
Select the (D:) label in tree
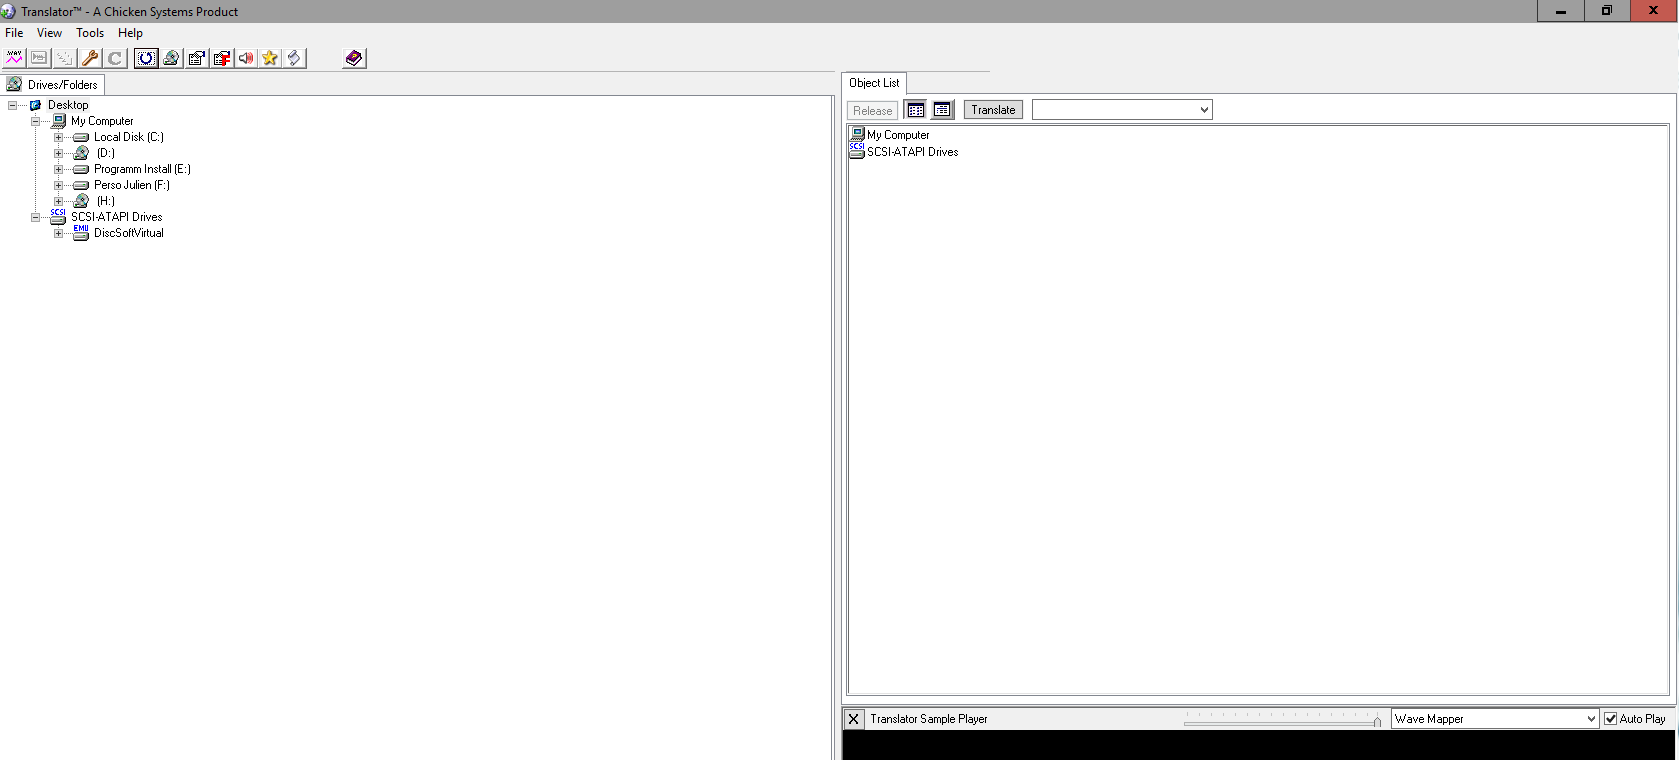pyautogui.click(x=106, y=153)
